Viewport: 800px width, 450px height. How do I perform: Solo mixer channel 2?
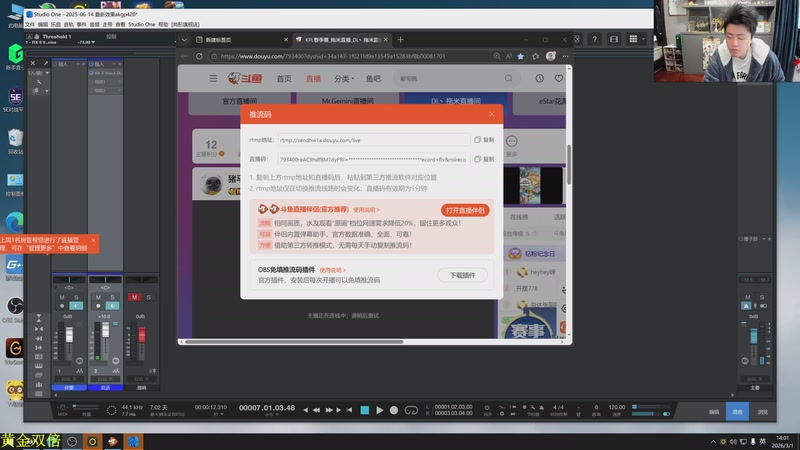pyautogui.click(x=113, y=297)
